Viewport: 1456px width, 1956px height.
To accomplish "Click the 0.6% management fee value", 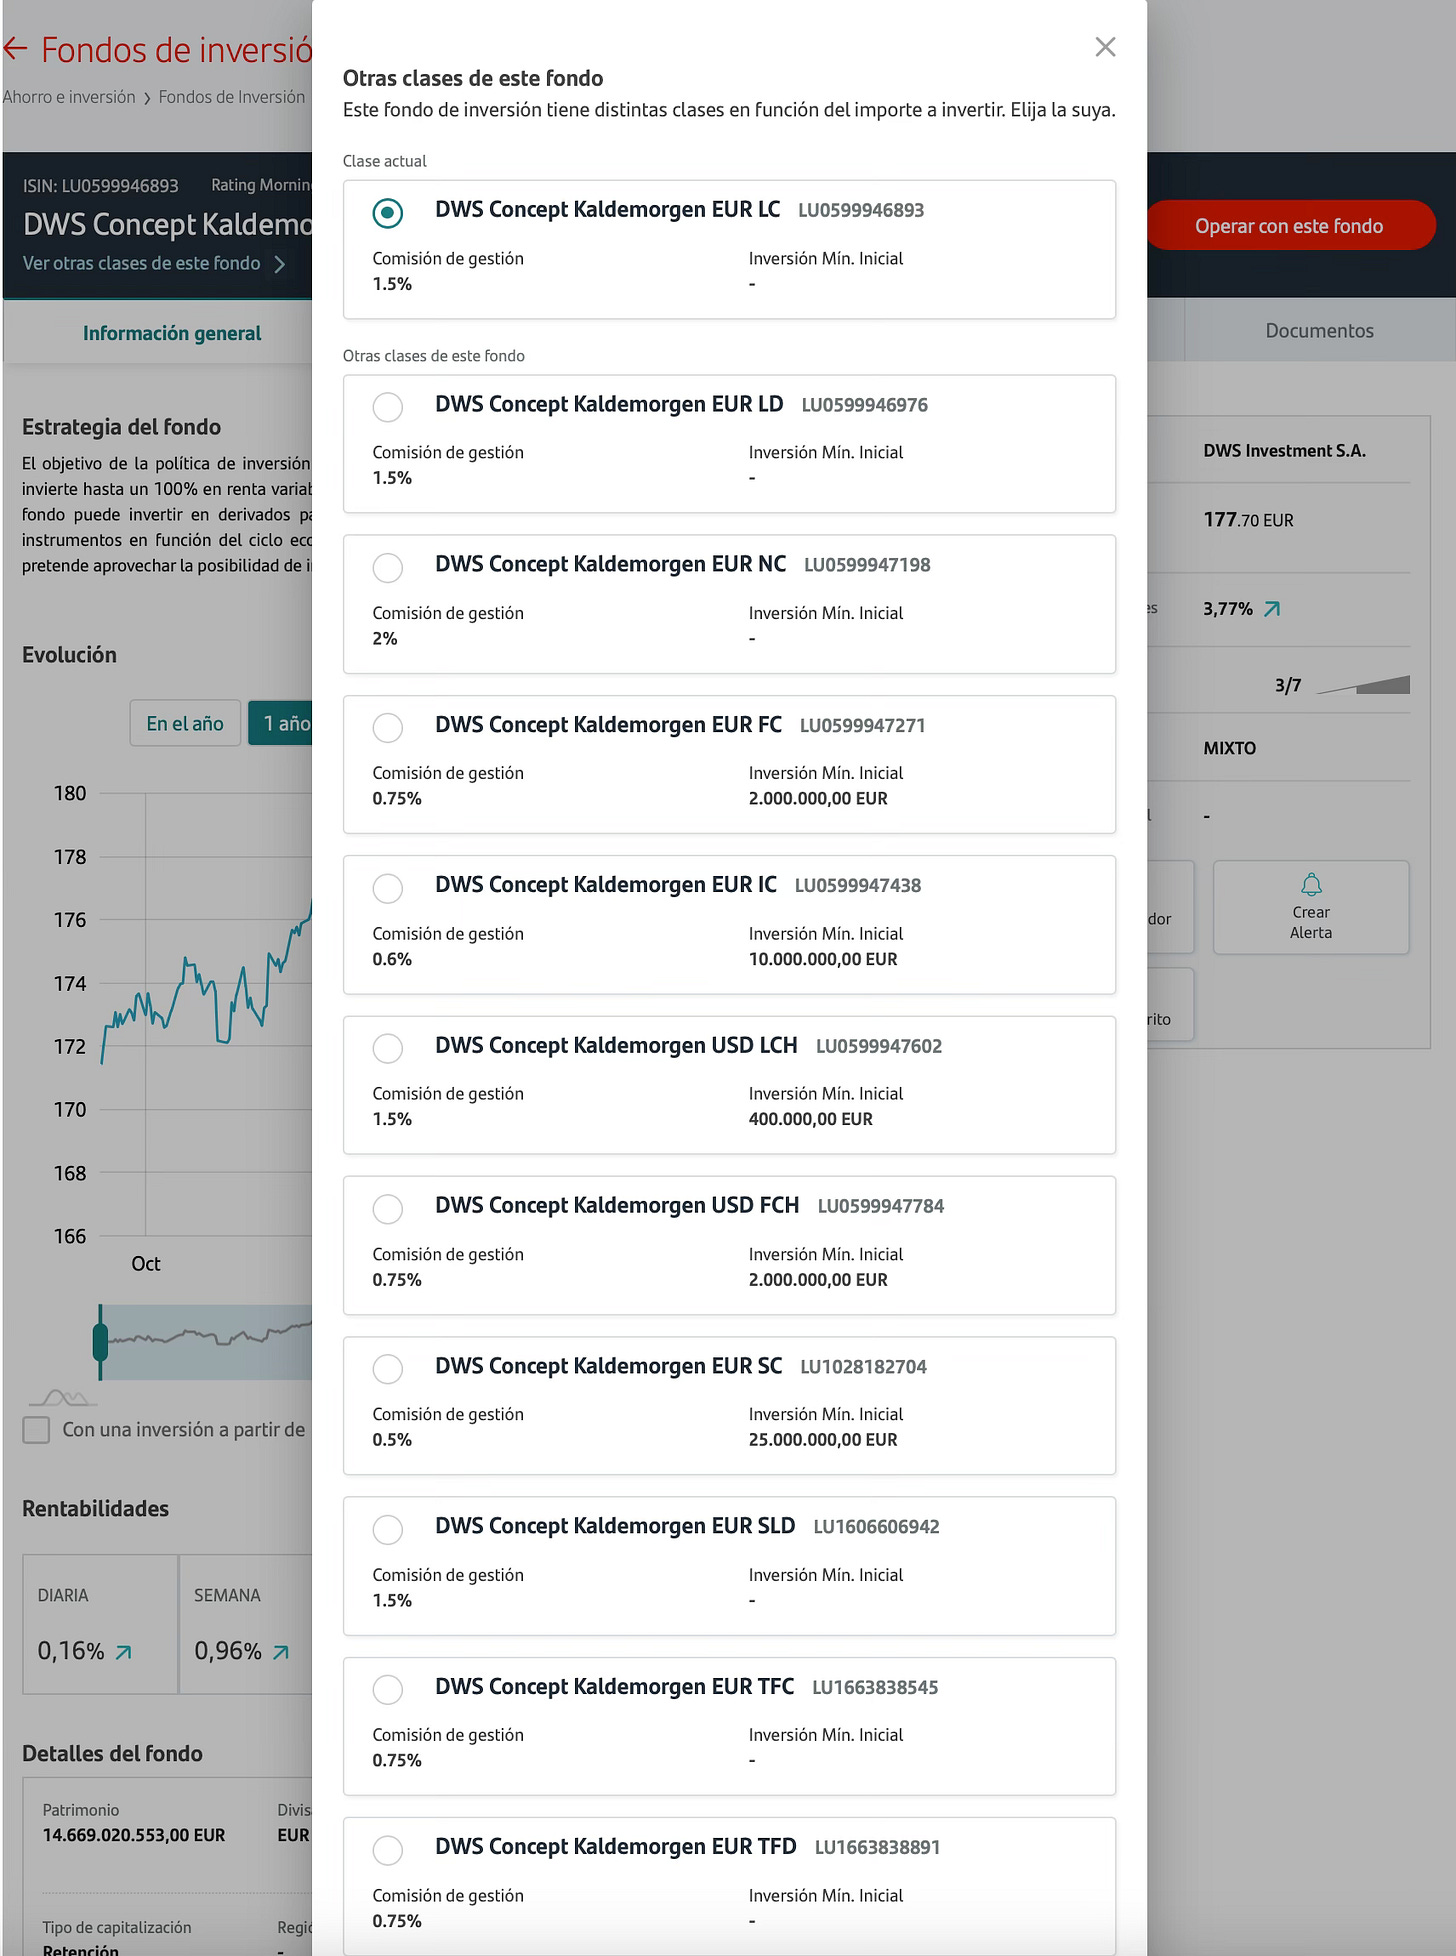I will (392, 959).
